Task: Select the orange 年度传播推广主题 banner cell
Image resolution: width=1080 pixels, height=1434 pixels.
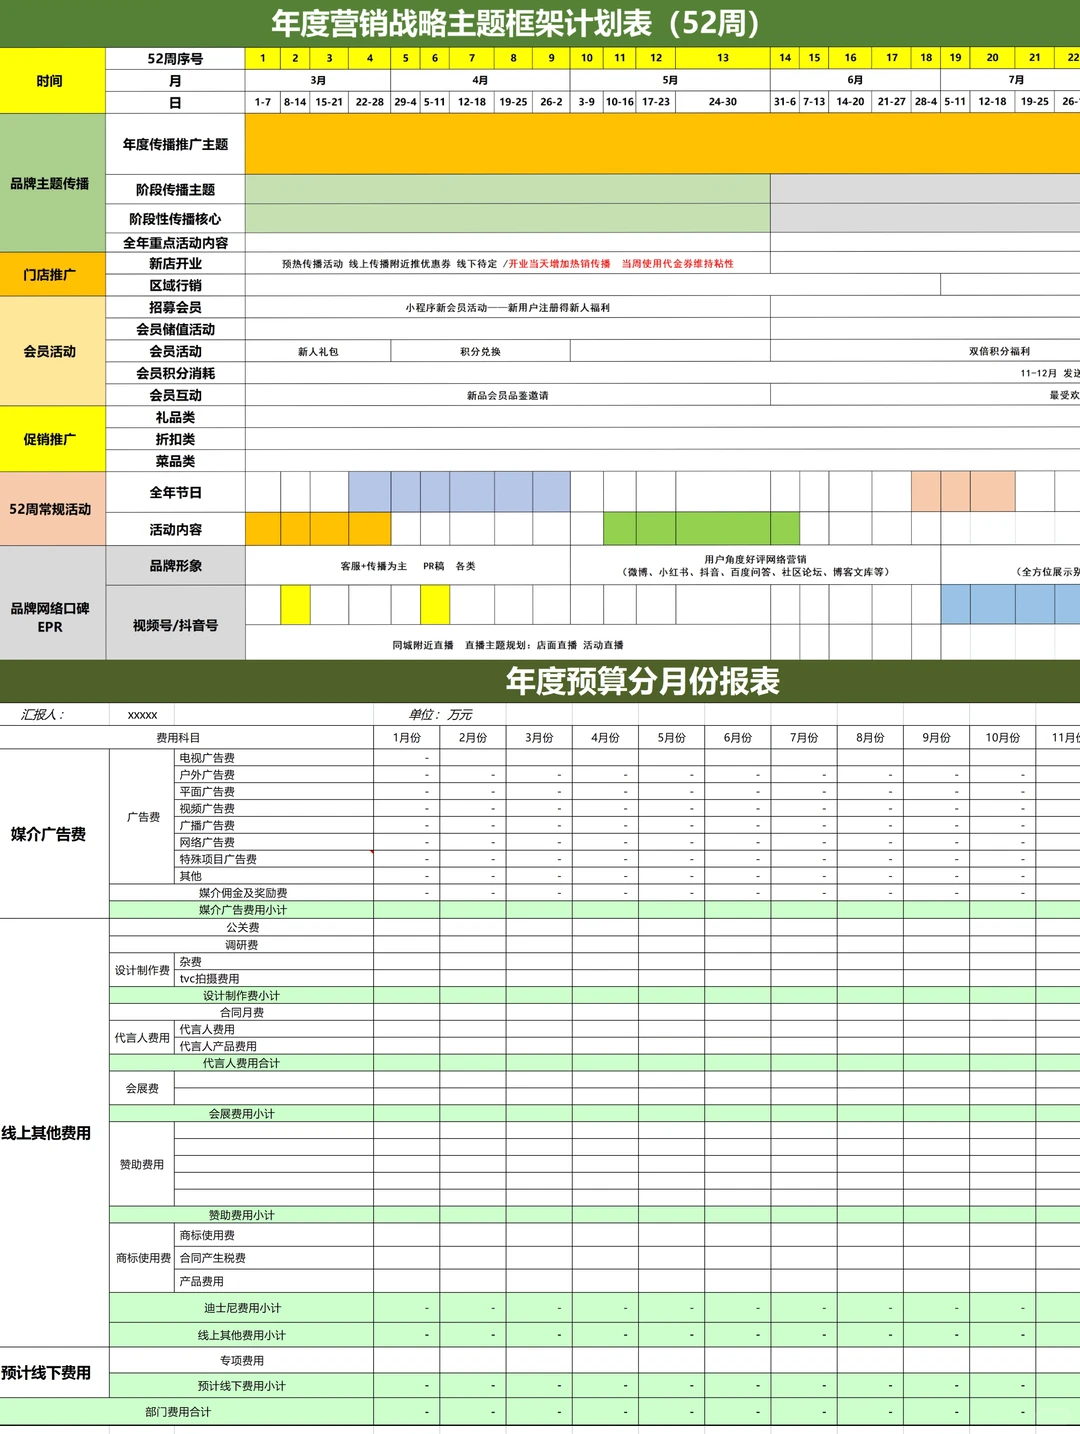Action: 650,144
